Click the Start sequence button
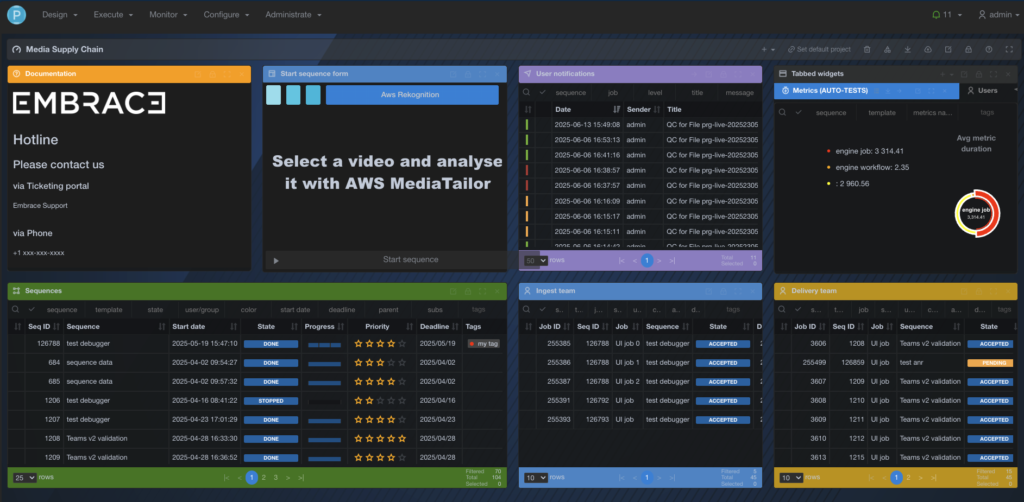The width and height of the screenshot is (1024, 502). 410,260
